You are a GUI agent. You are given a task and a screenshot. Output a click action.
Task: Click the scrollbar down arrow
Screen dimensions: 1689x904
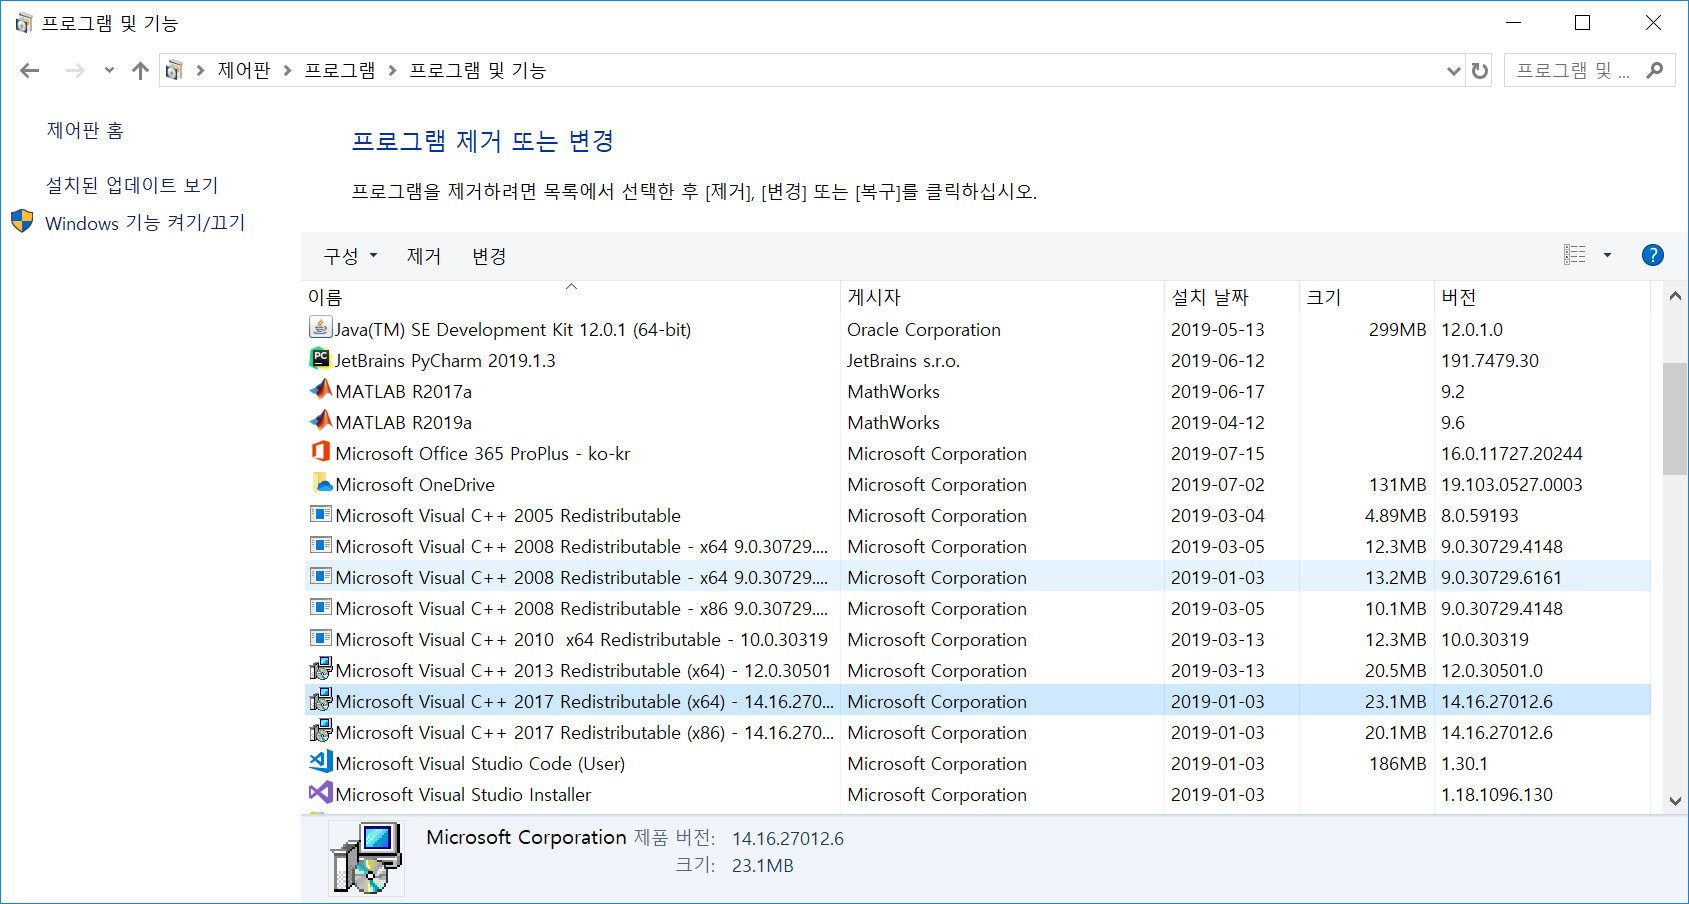pyautogui.click(x=1675, y=800)
